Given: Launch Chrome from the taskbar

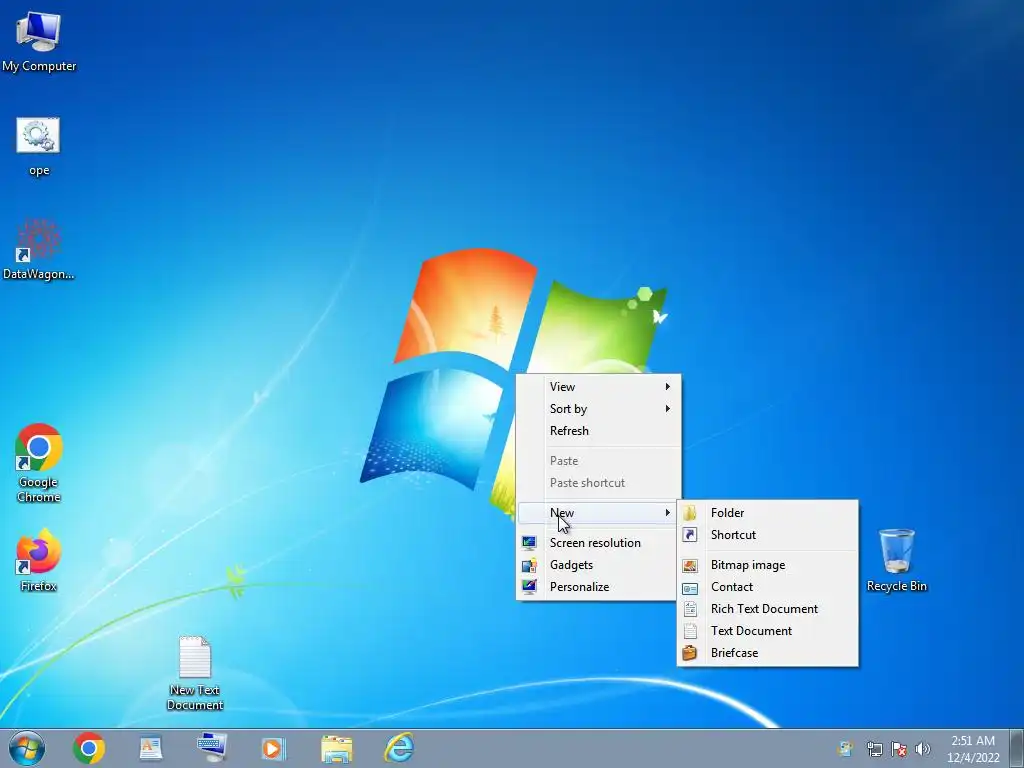Looking at the screenshot, I should pyautogui.click(x=89, y=748).
